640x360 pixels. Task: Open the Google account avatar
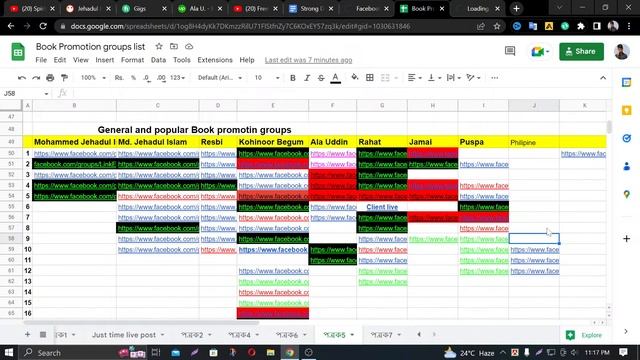[622, 51]
